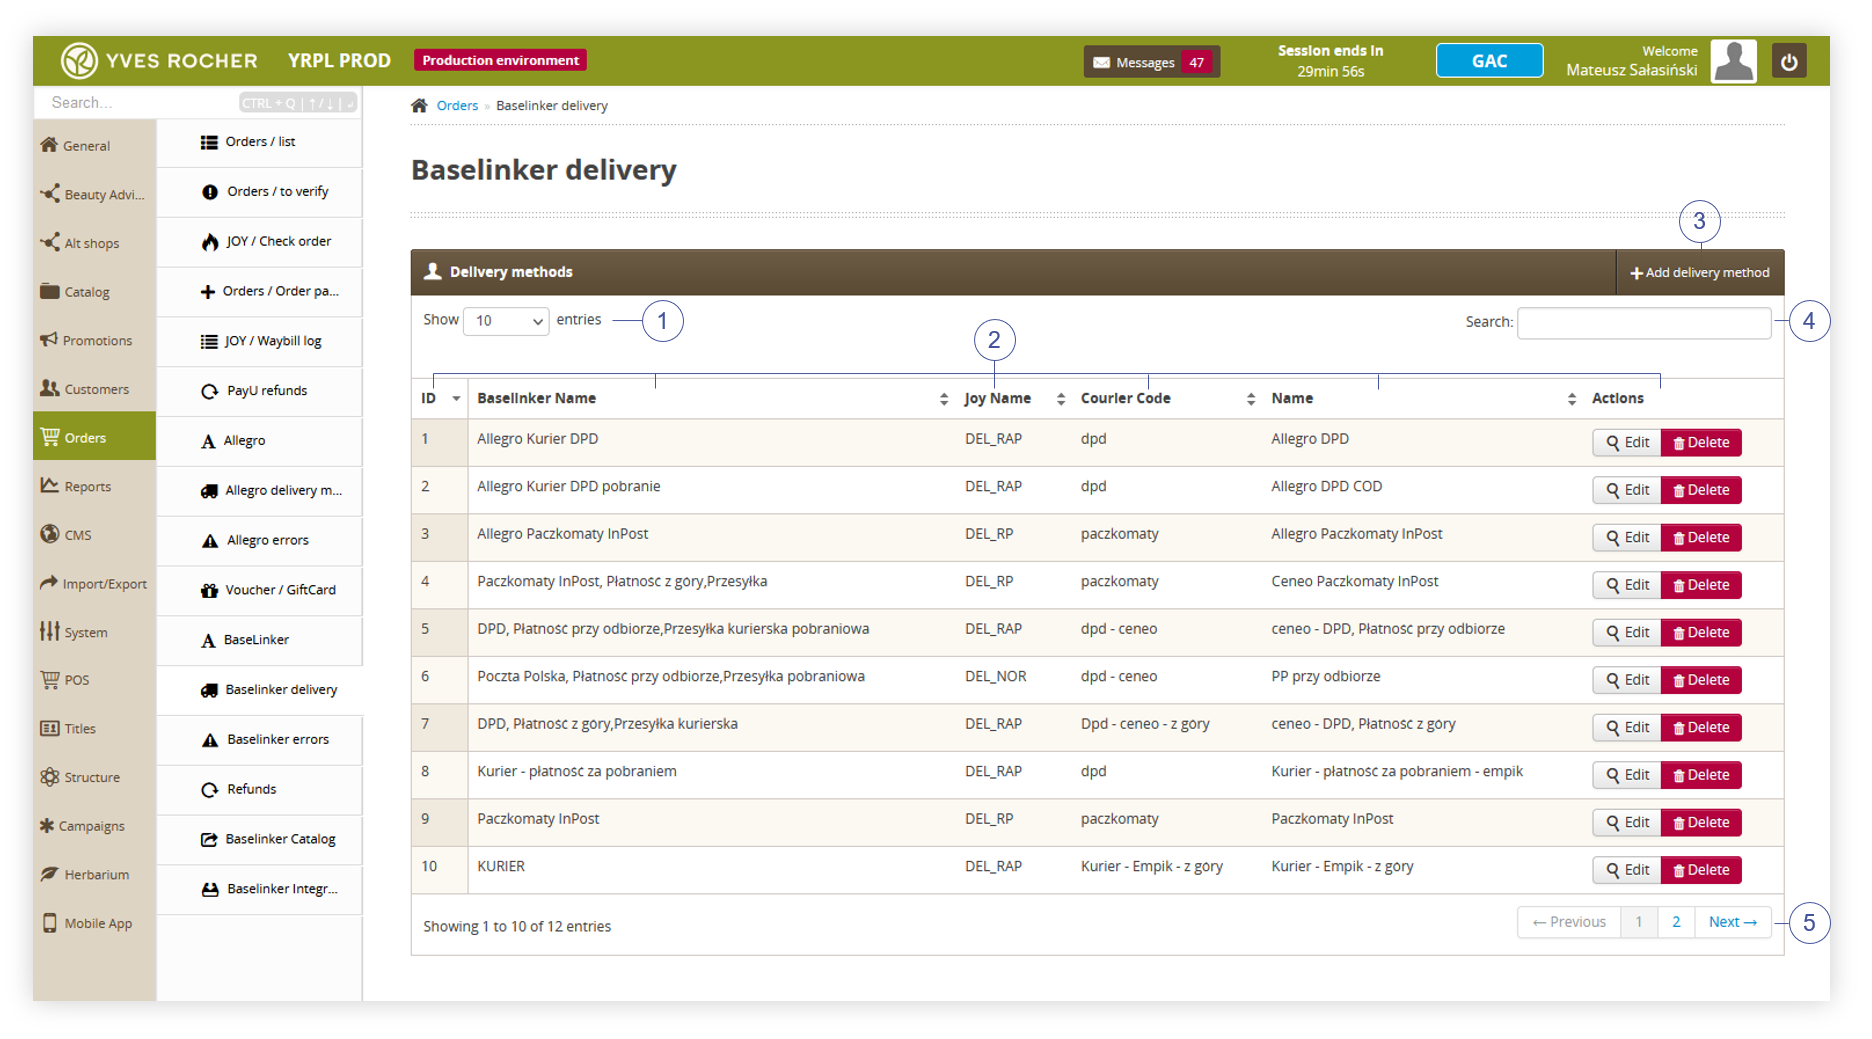1872x1039 pixels.
Task: Click the Campaigns asterisk icon
Action: point(47,825)
